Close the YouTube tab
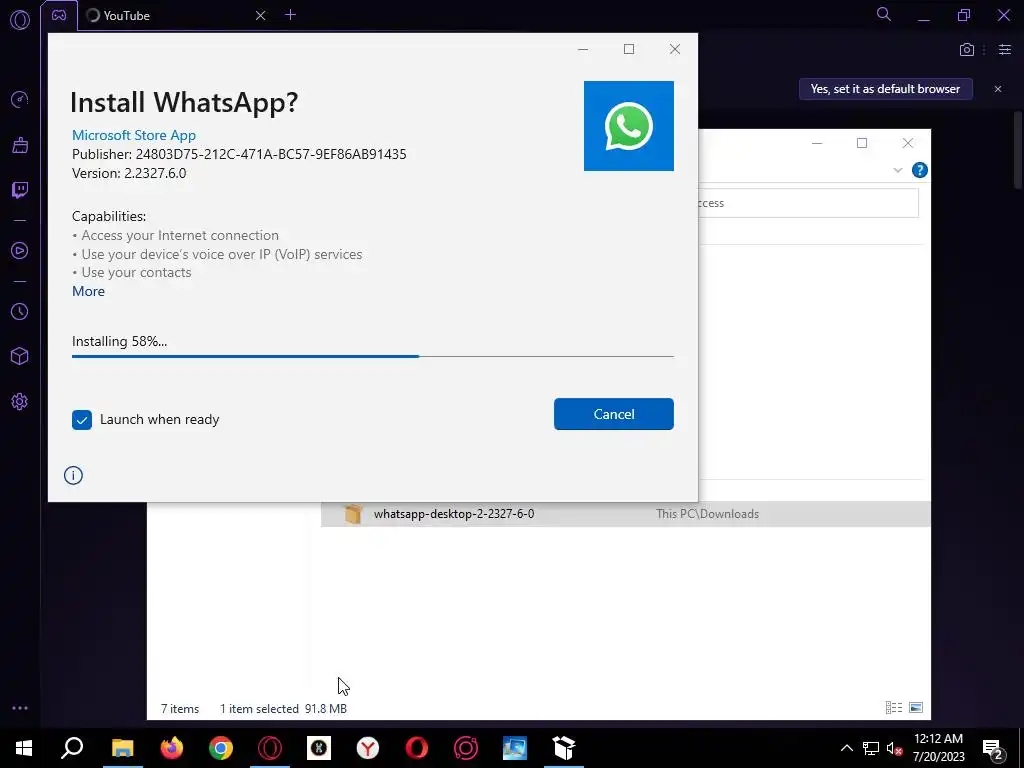The height and width of the screenshot is (768, 1024). click(x=260, y=16)
